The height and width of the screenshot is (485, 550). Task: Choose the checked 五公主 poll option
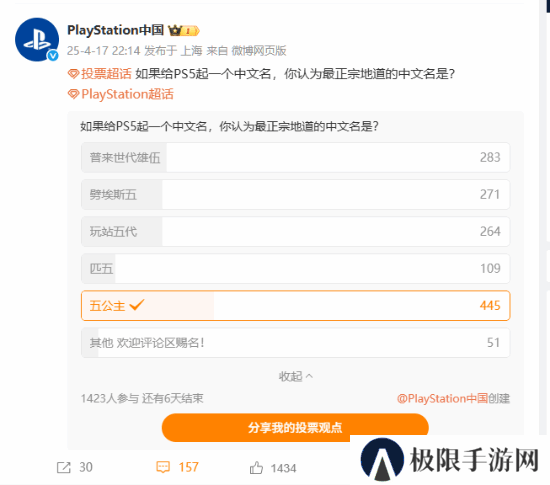click(295, 305)
